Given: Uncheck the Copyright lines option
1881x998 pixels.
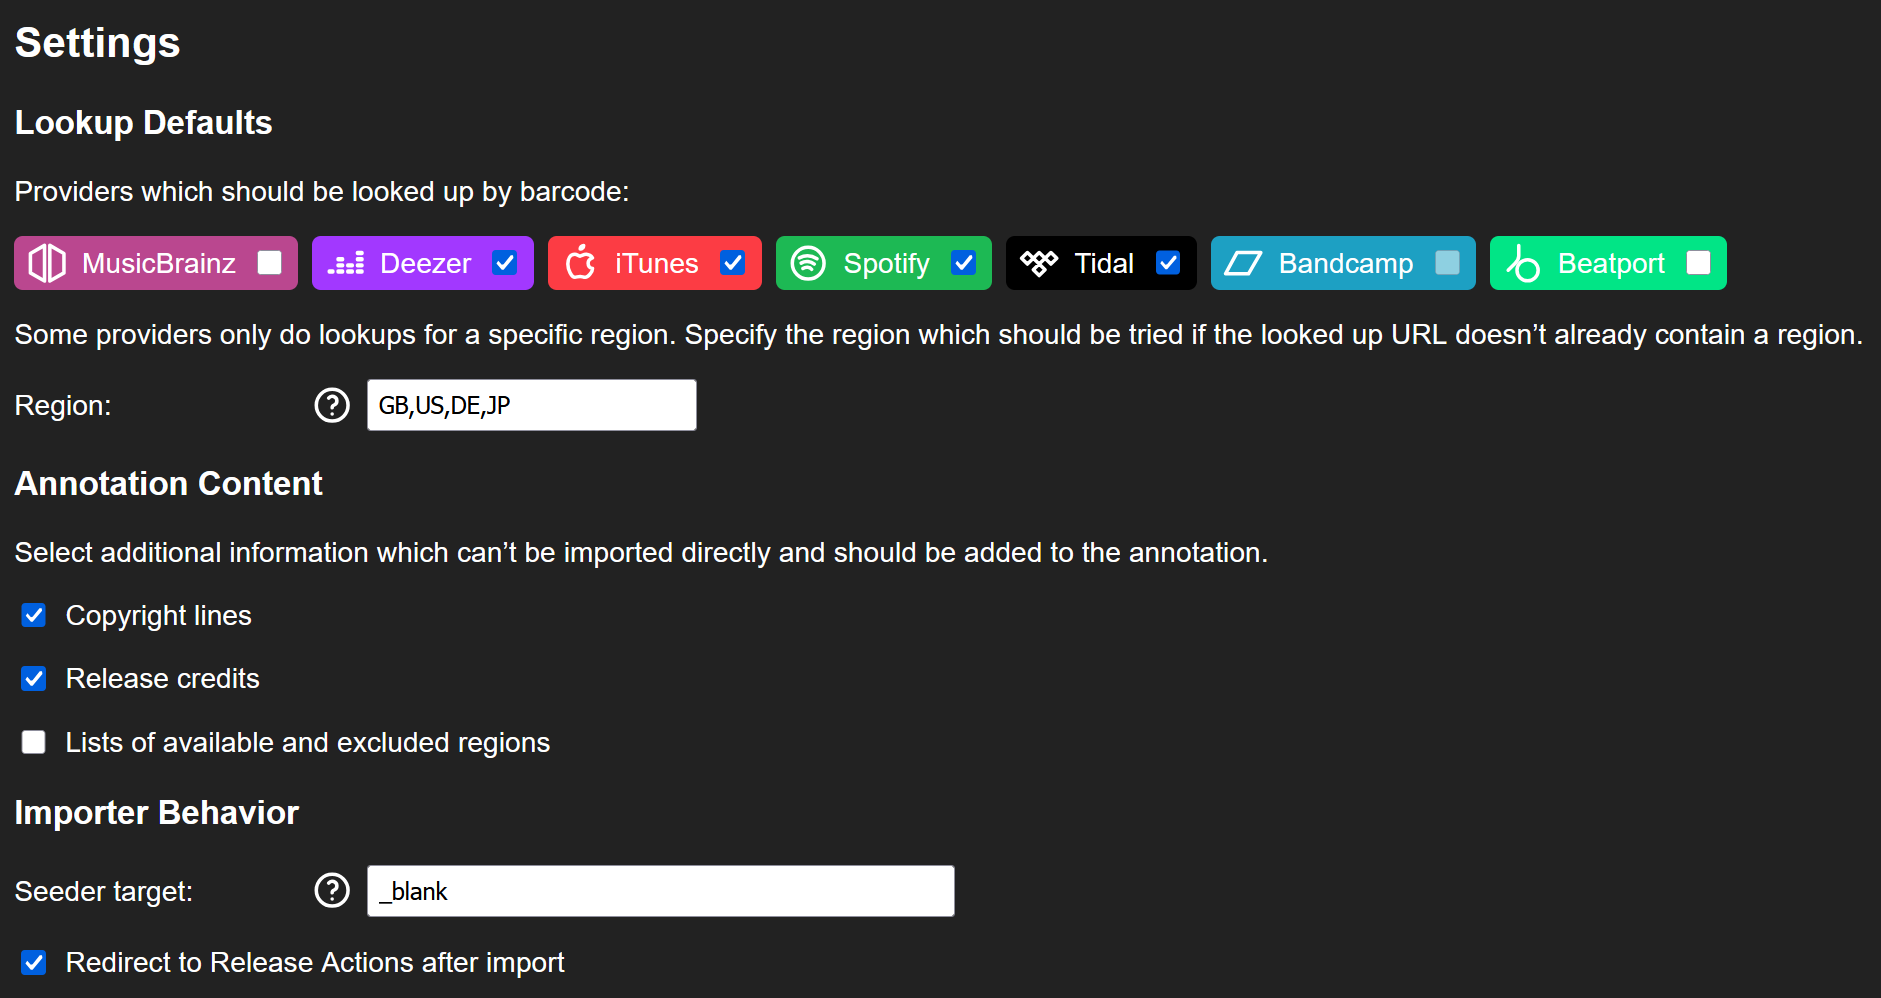Looking at the screenshot, I should pos(34,615).
